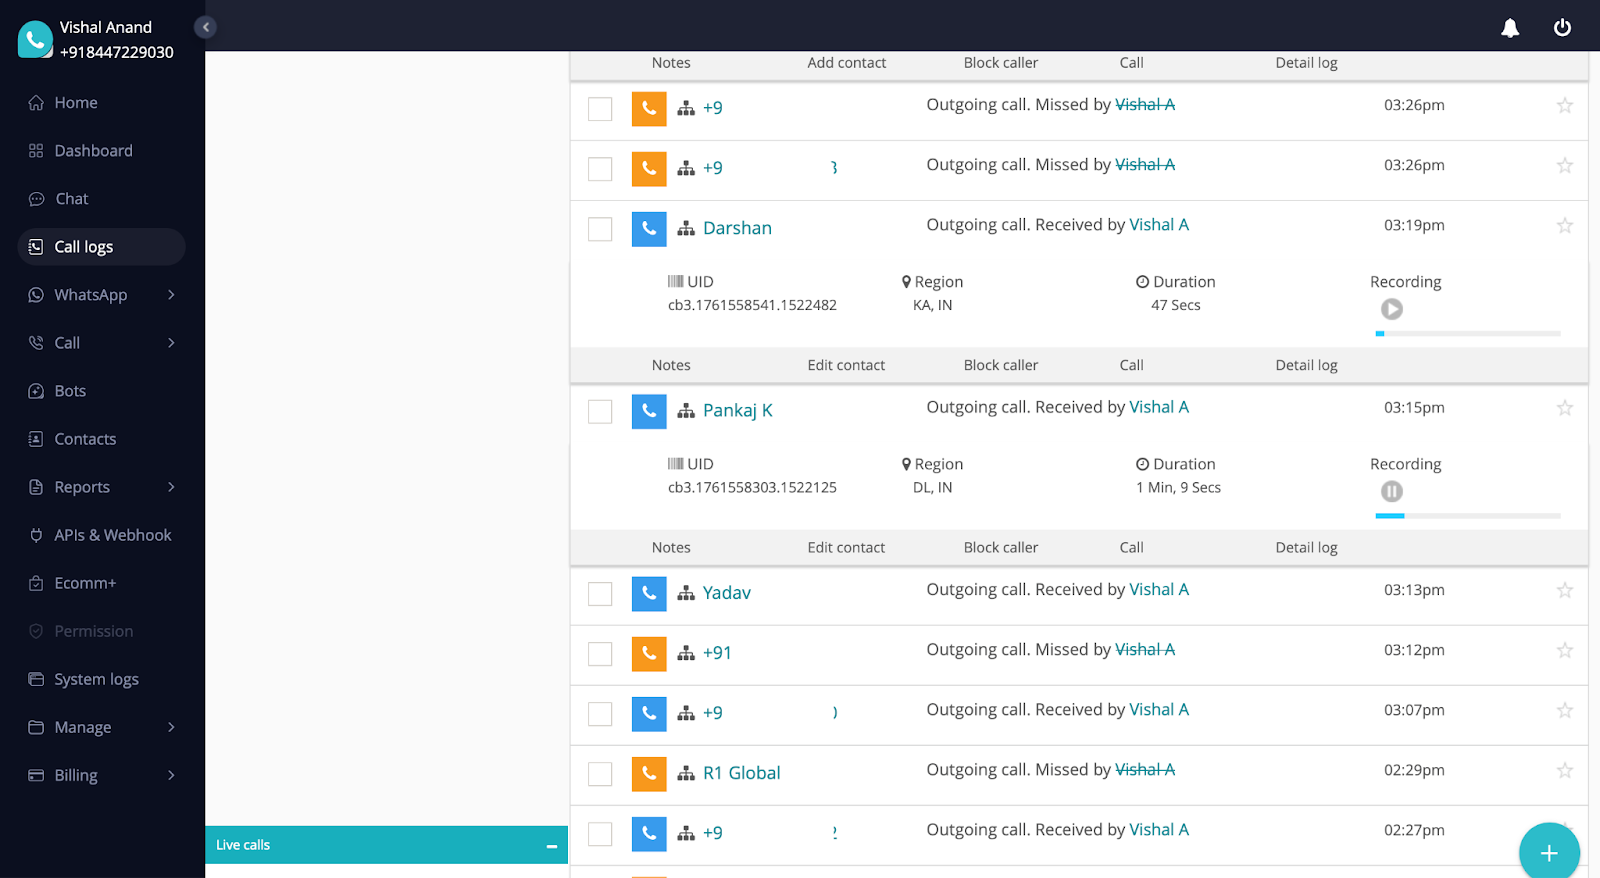Star the Darshan call log entry

click(1565, 226)
